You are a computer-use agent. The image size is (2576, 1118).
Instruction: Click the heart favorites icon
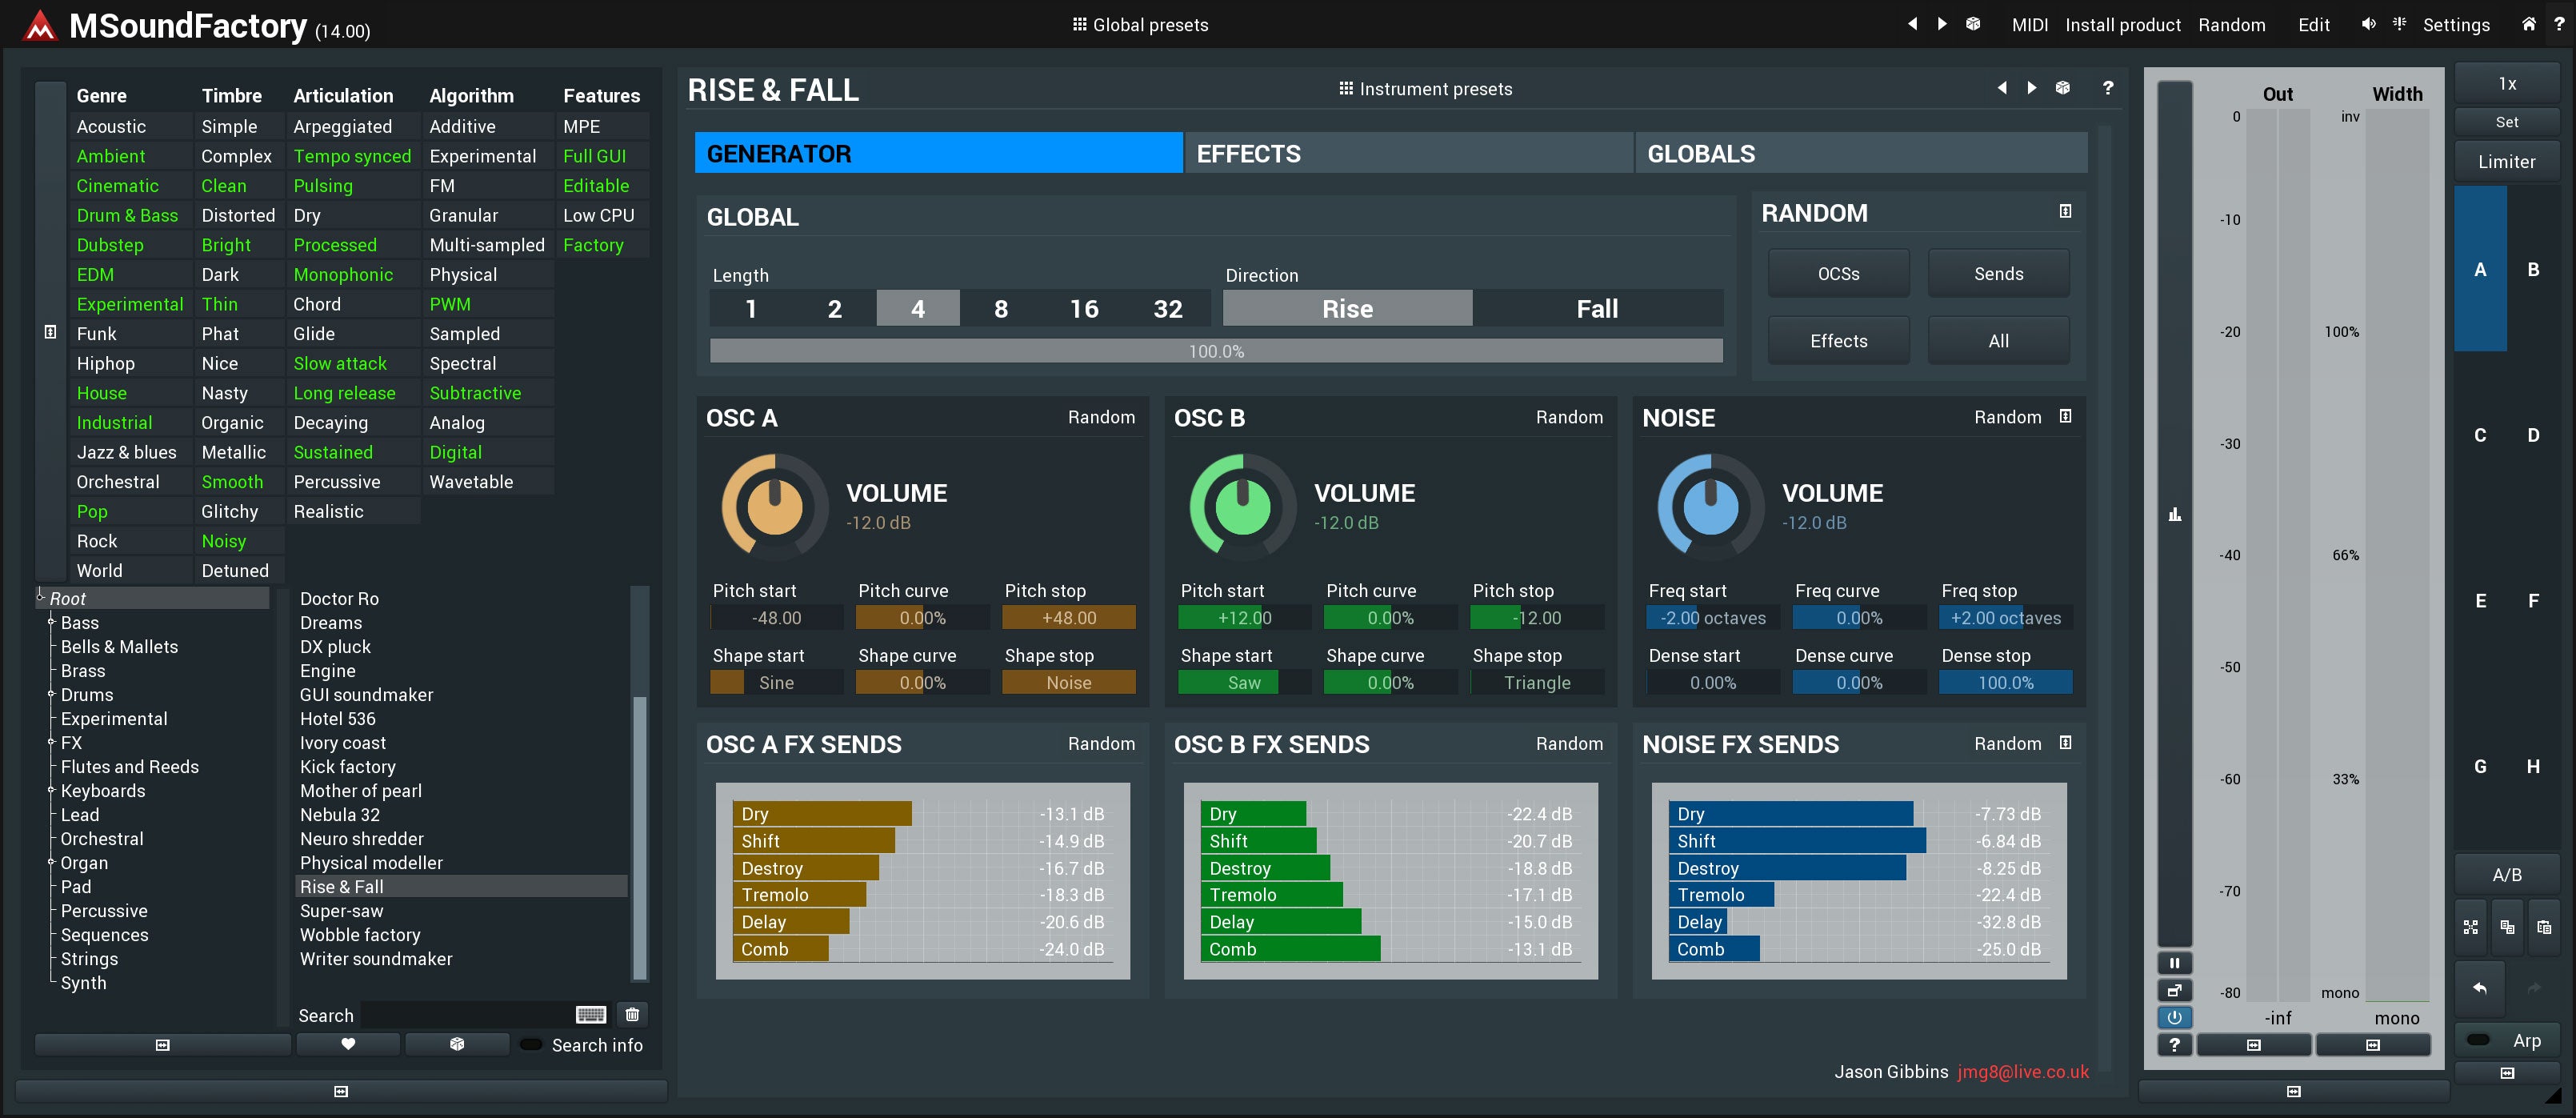(348, 1044)
